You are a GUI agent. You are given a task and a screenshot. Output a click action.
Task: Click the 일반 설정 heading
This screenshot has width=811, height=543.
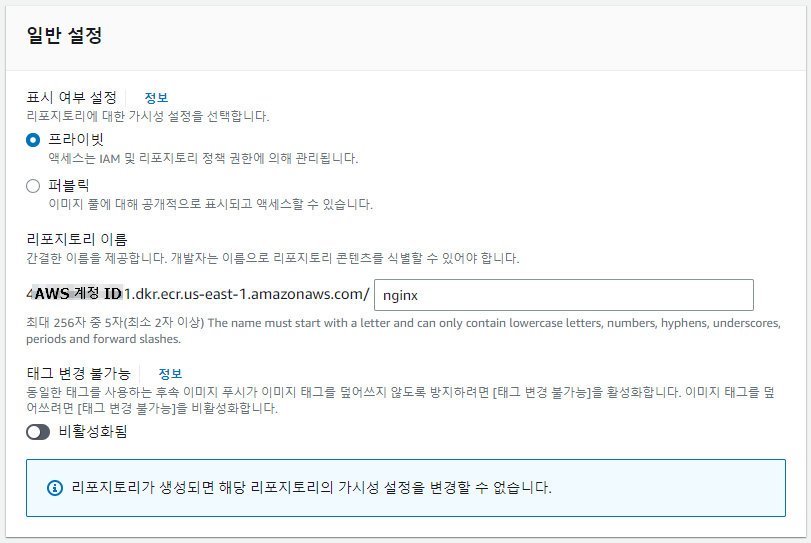tap(65, 35)
